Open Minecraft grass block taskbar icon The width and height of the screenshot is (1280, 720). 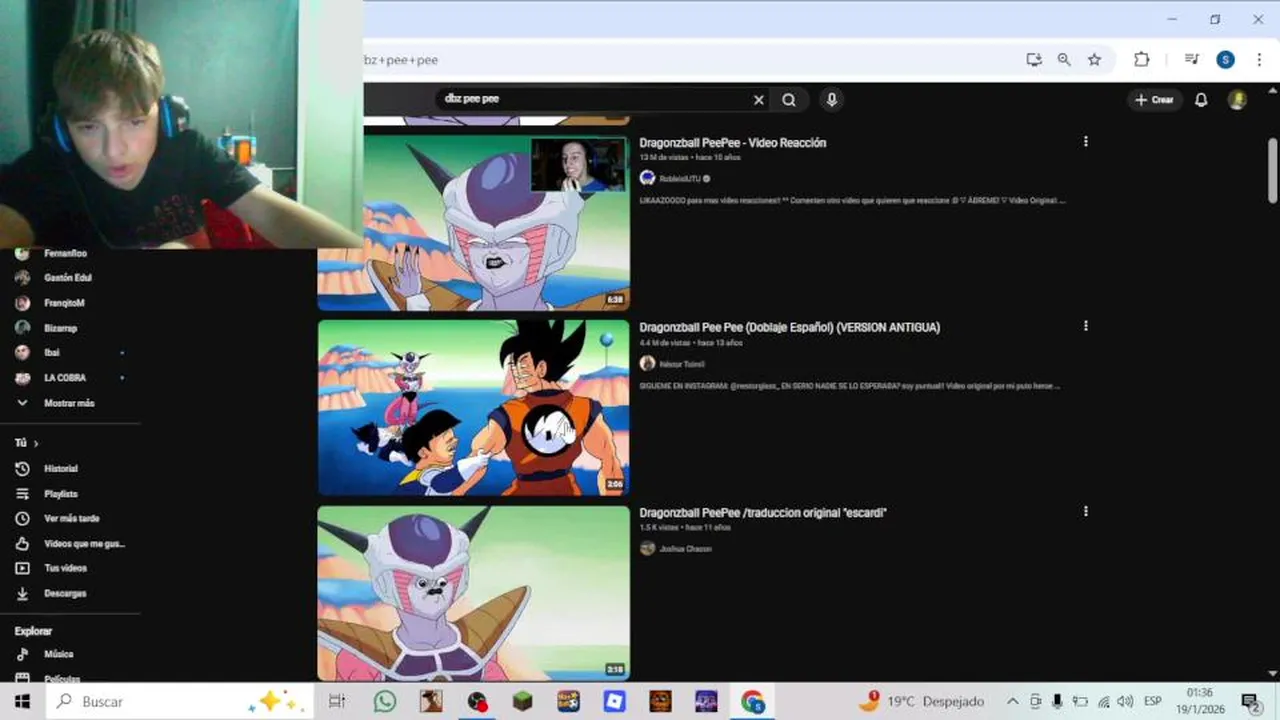click(x=523, y=702)
